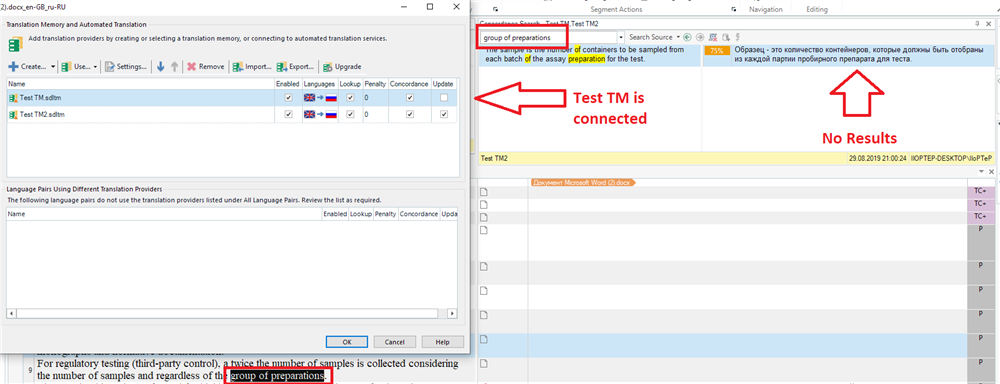Toggle Enabled checkbox for Test TM.sdltm
The height and width of the screenshot is (384, 1000).
pos(288,98)
